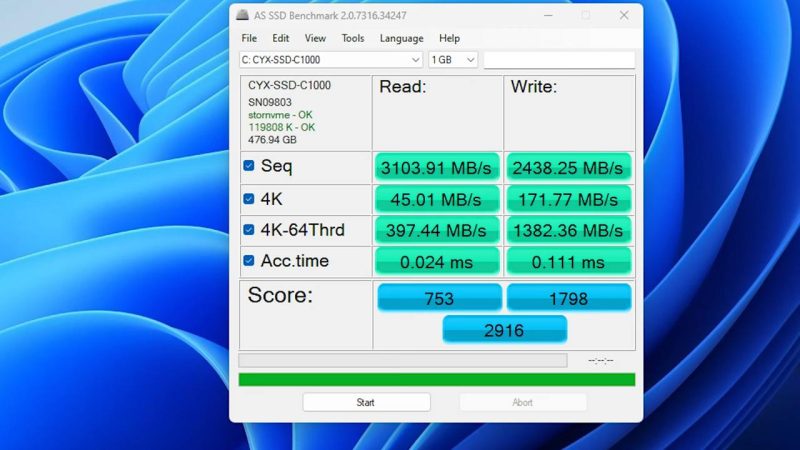Disable the 4K-64Thrd test checkbox

[x=249, y=230]
